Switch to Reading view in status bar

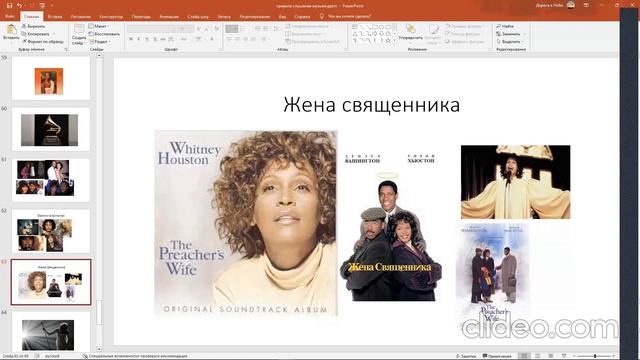click(551, 356)
